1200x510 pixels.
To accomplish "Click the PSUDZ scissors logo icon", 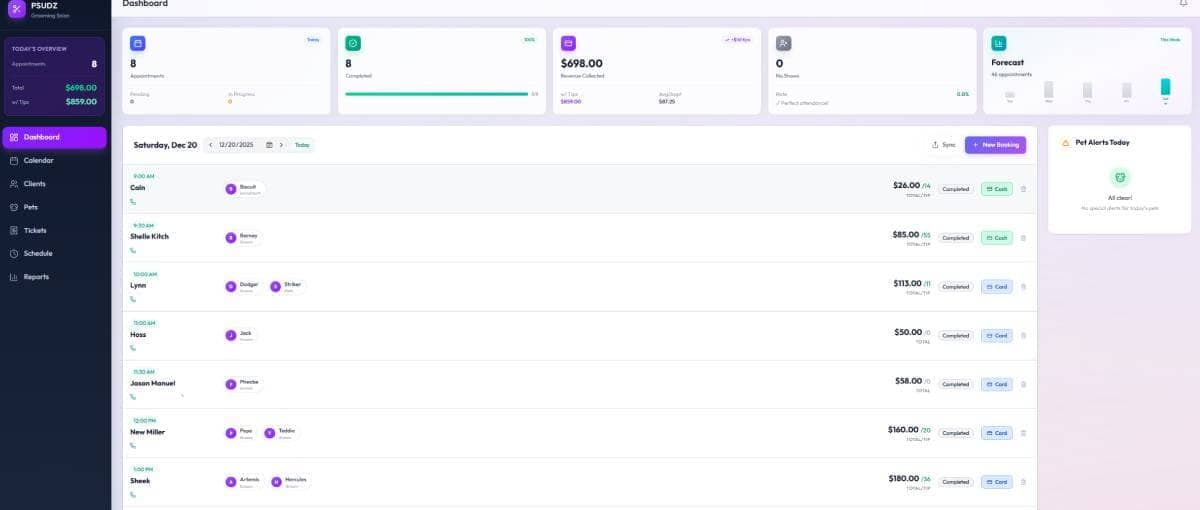I will (16, 9).
